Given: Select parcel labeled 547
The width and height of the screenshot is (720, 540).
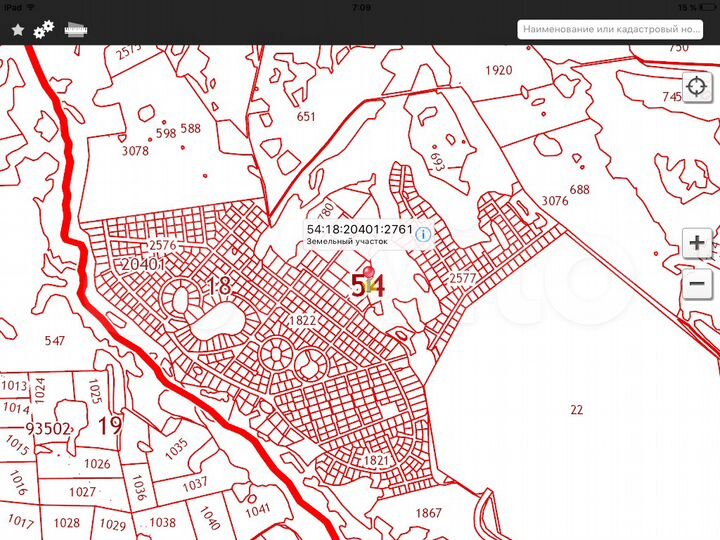Looking at the screenshot, I should coord(55,341).
